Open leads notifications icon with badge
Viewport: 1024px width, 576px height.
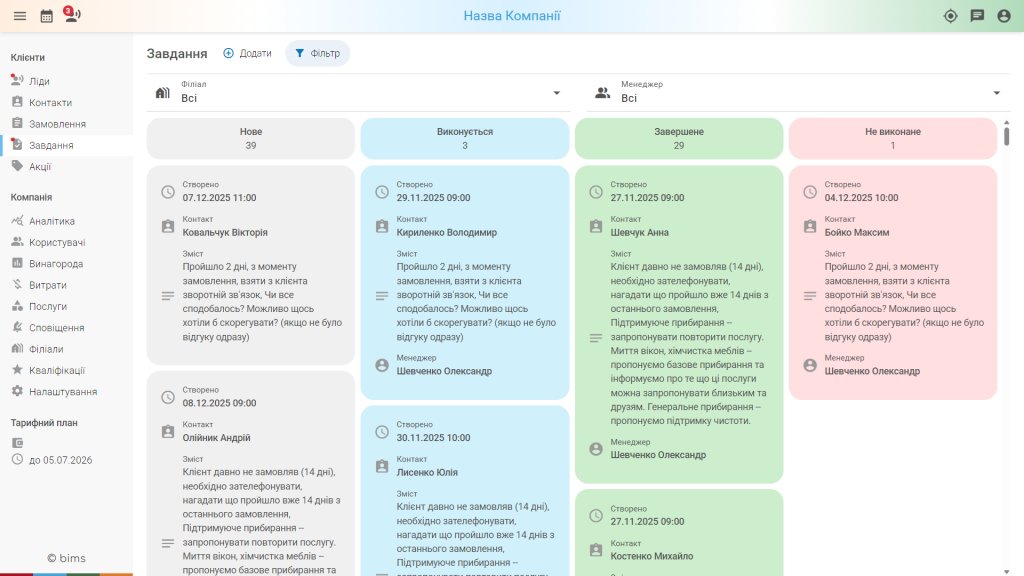72,14
